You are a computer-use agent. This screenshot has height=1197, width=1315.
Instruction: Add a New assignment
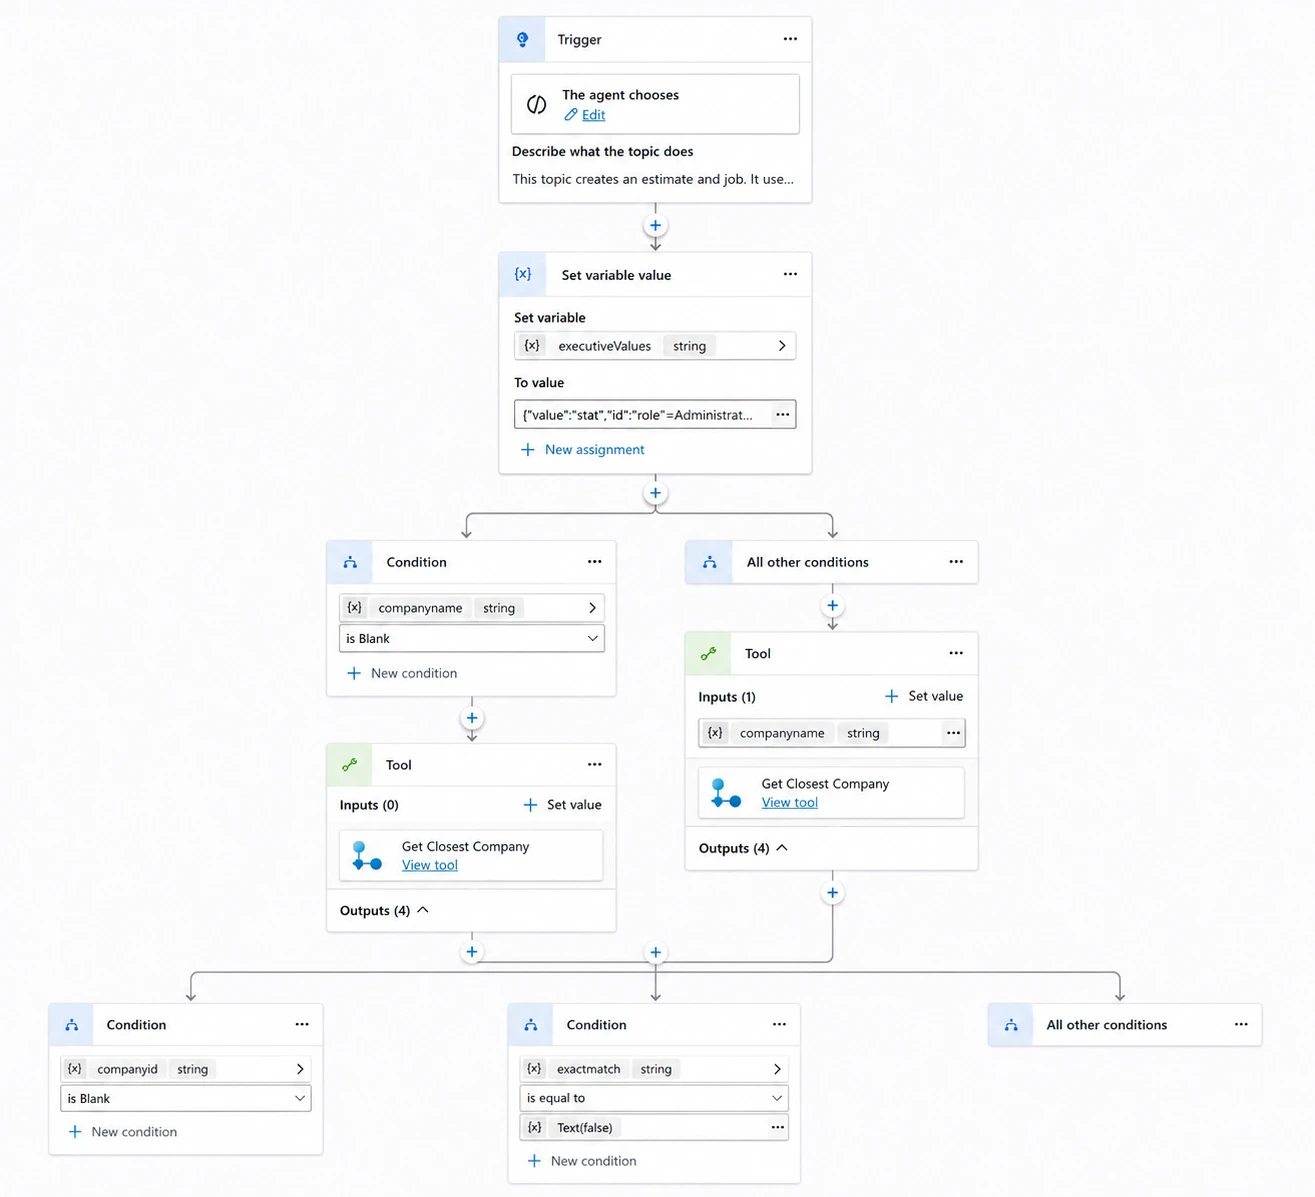(583, 450)
